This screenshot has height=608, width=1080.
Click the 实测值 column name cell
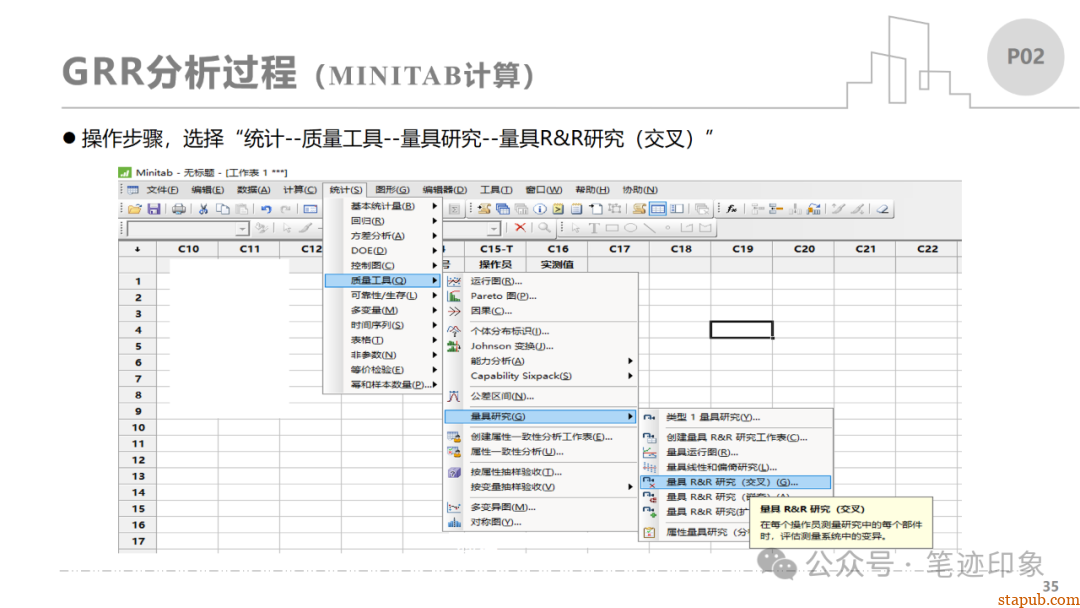[557, 264]
